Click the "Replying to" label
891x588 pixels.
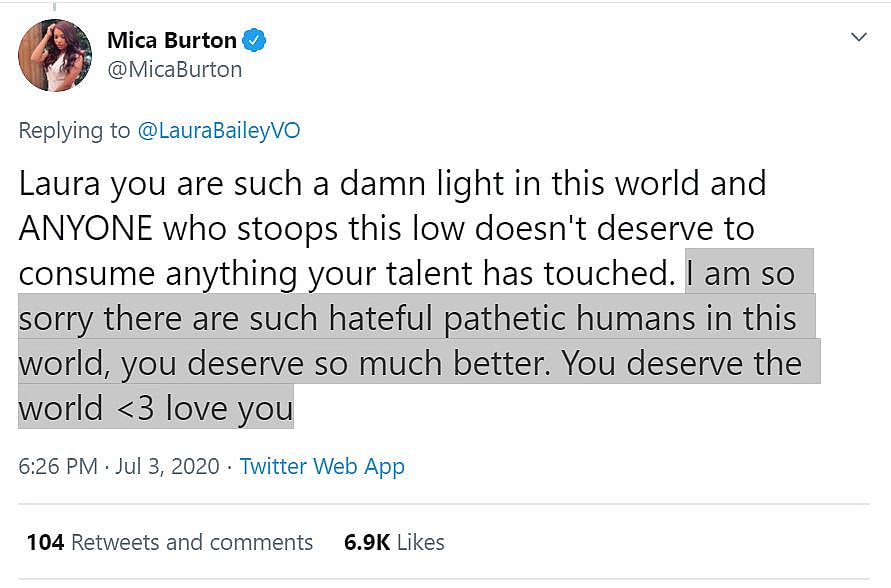point(74,130)
